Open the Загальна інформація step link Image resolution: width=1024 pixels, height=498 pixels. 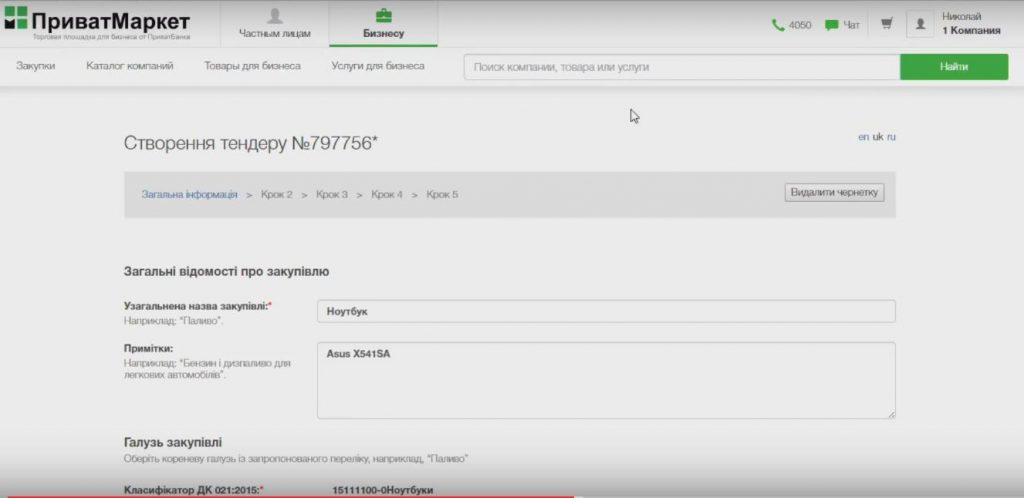point(189,194)
